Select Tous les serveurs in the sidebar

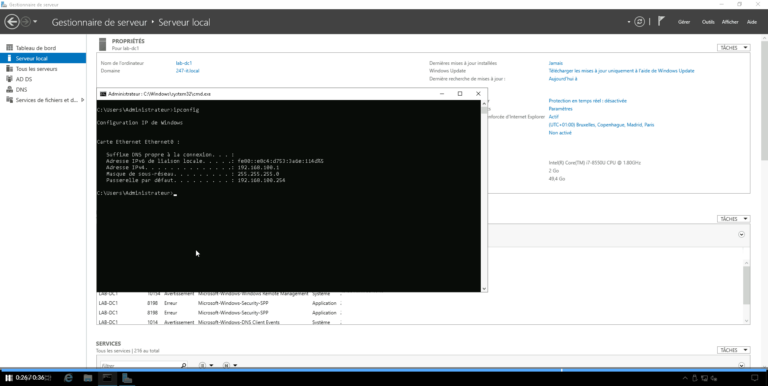[36, 69]
